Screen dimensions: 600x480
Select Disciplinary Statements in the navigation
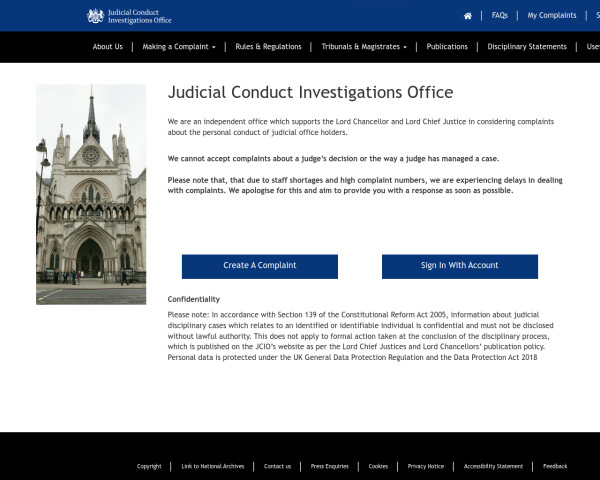click(x=527, y=47)
